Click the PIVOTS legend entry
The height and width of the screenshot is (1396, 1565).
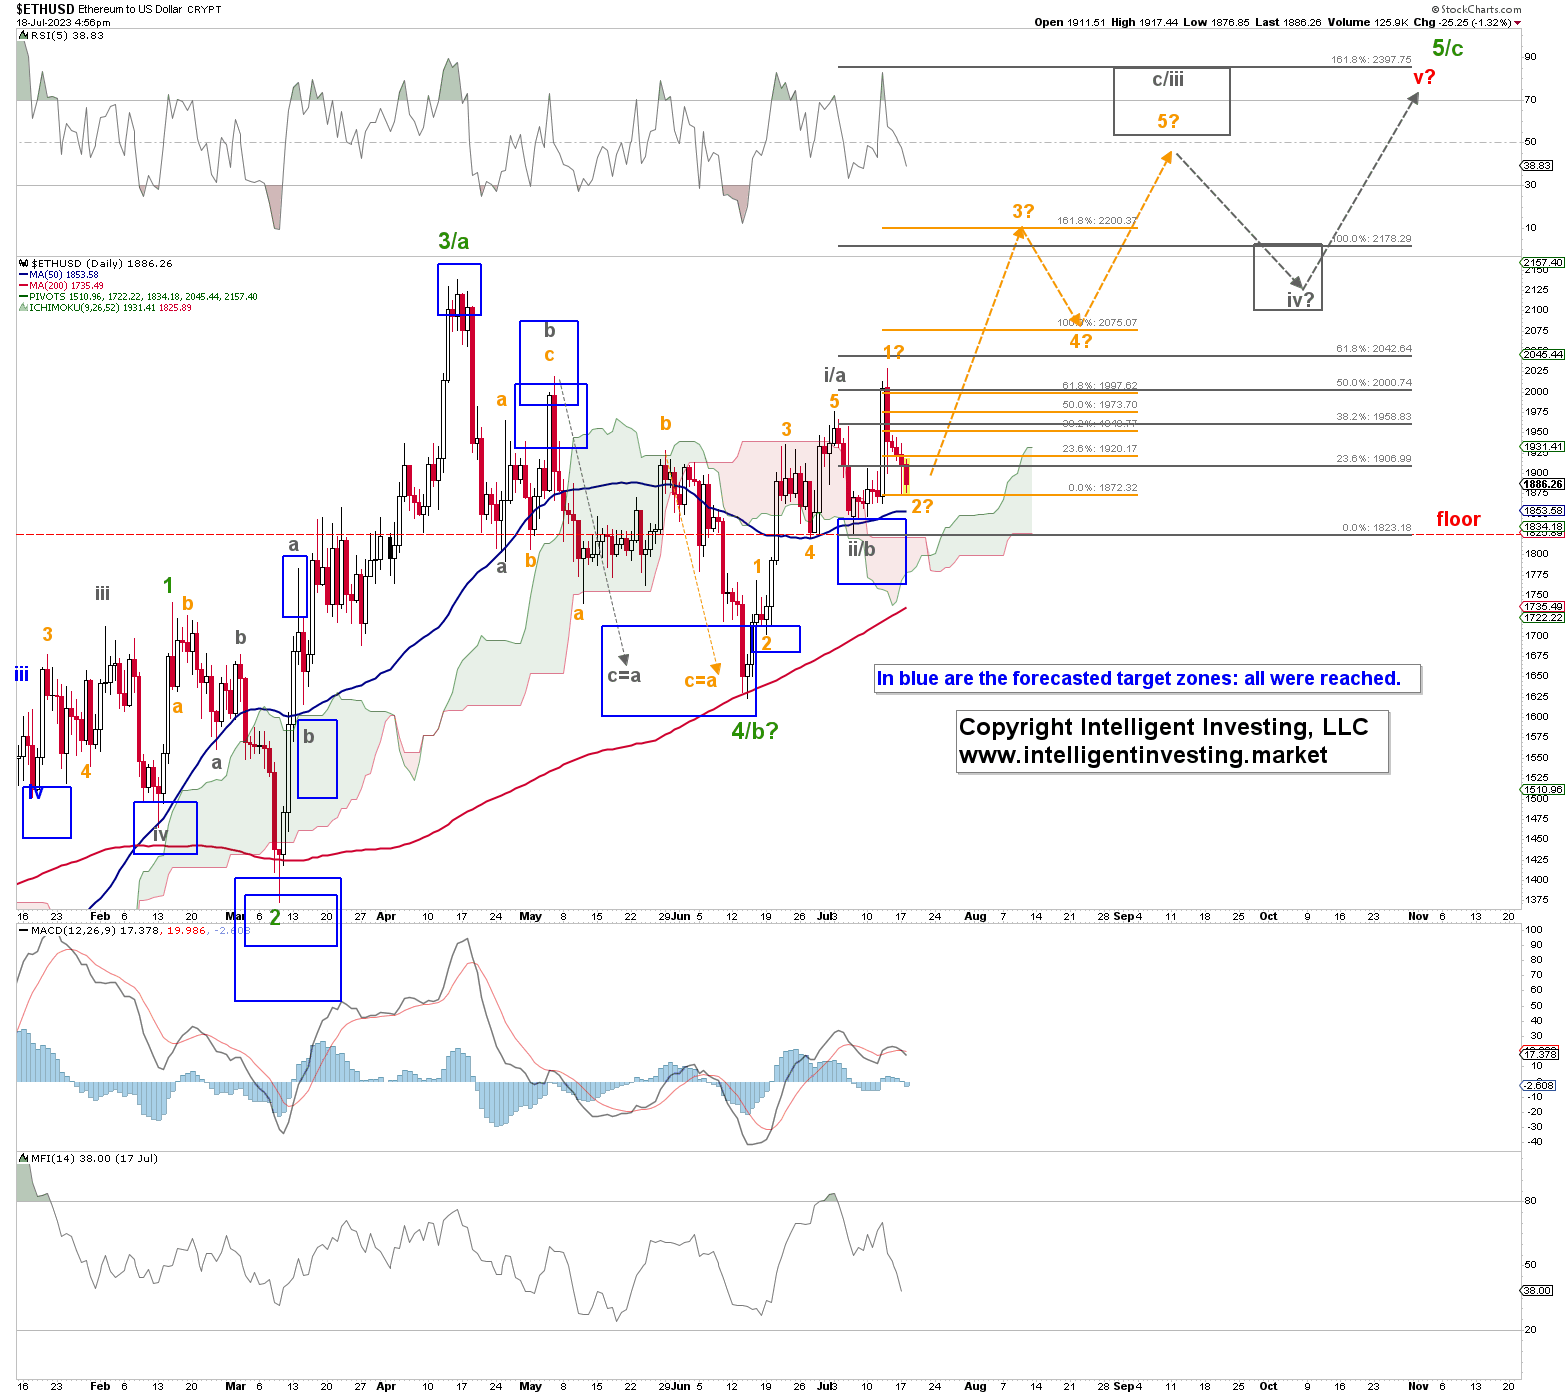[x=139, y=296]
